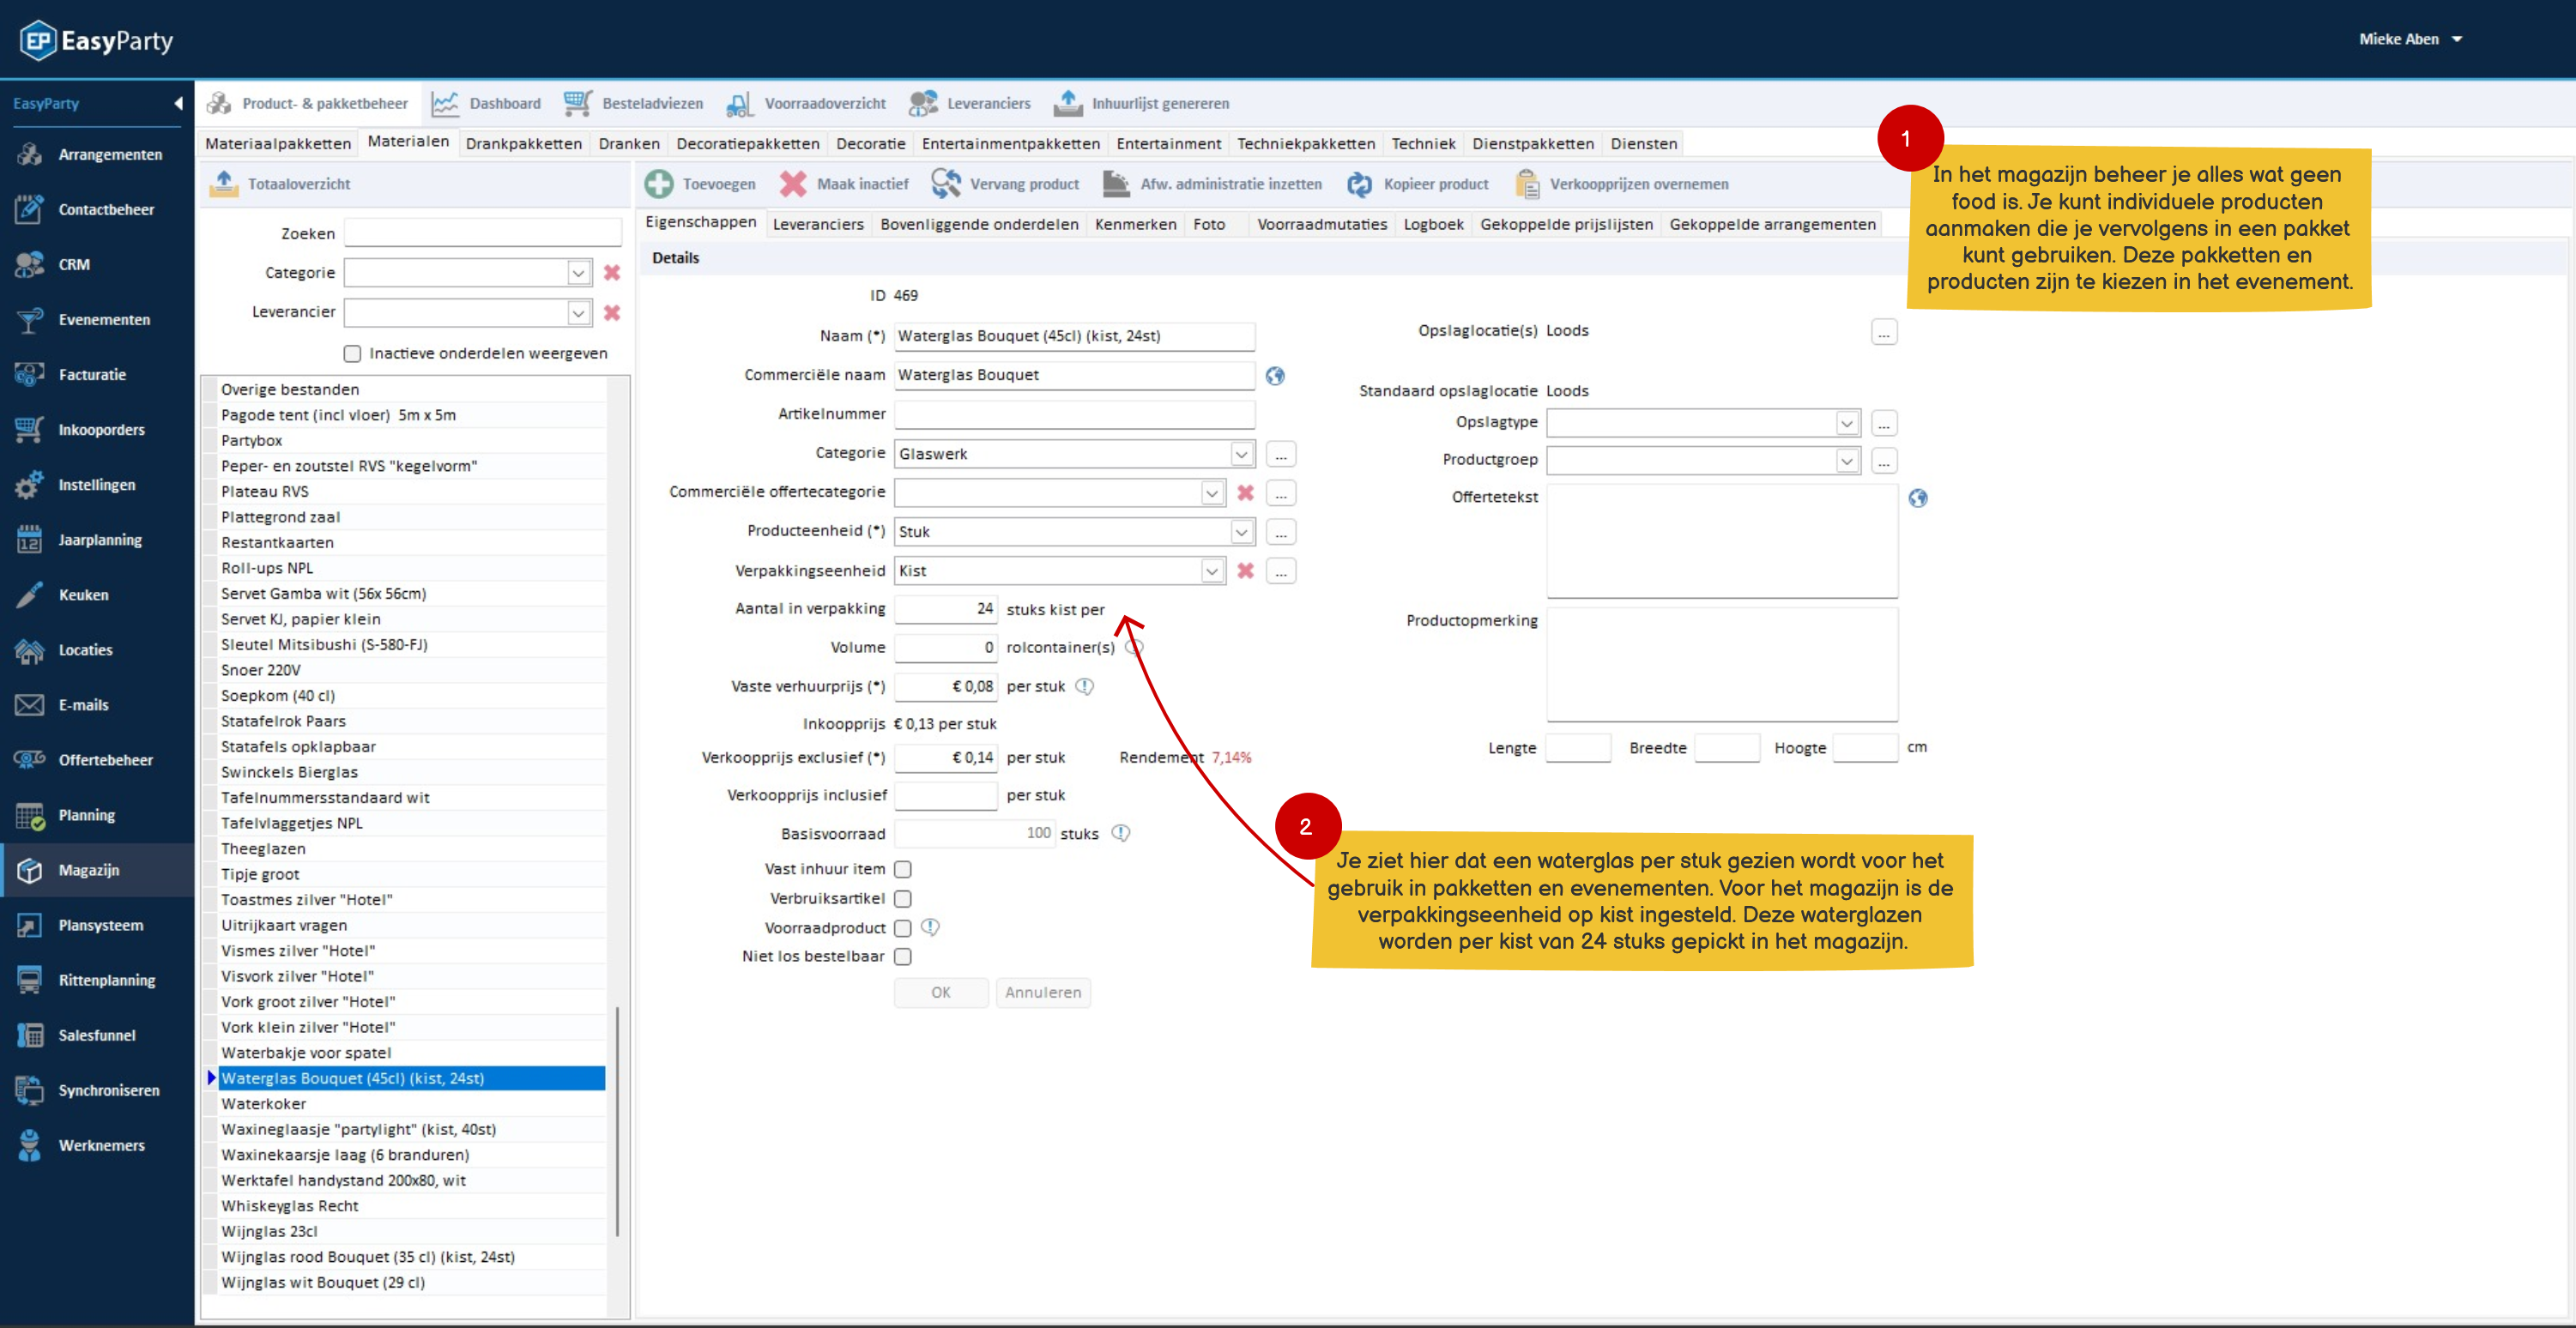Clear the Verpakkingseenheid value
The image size is (2576, 1328).
(x=1245, y=570)
